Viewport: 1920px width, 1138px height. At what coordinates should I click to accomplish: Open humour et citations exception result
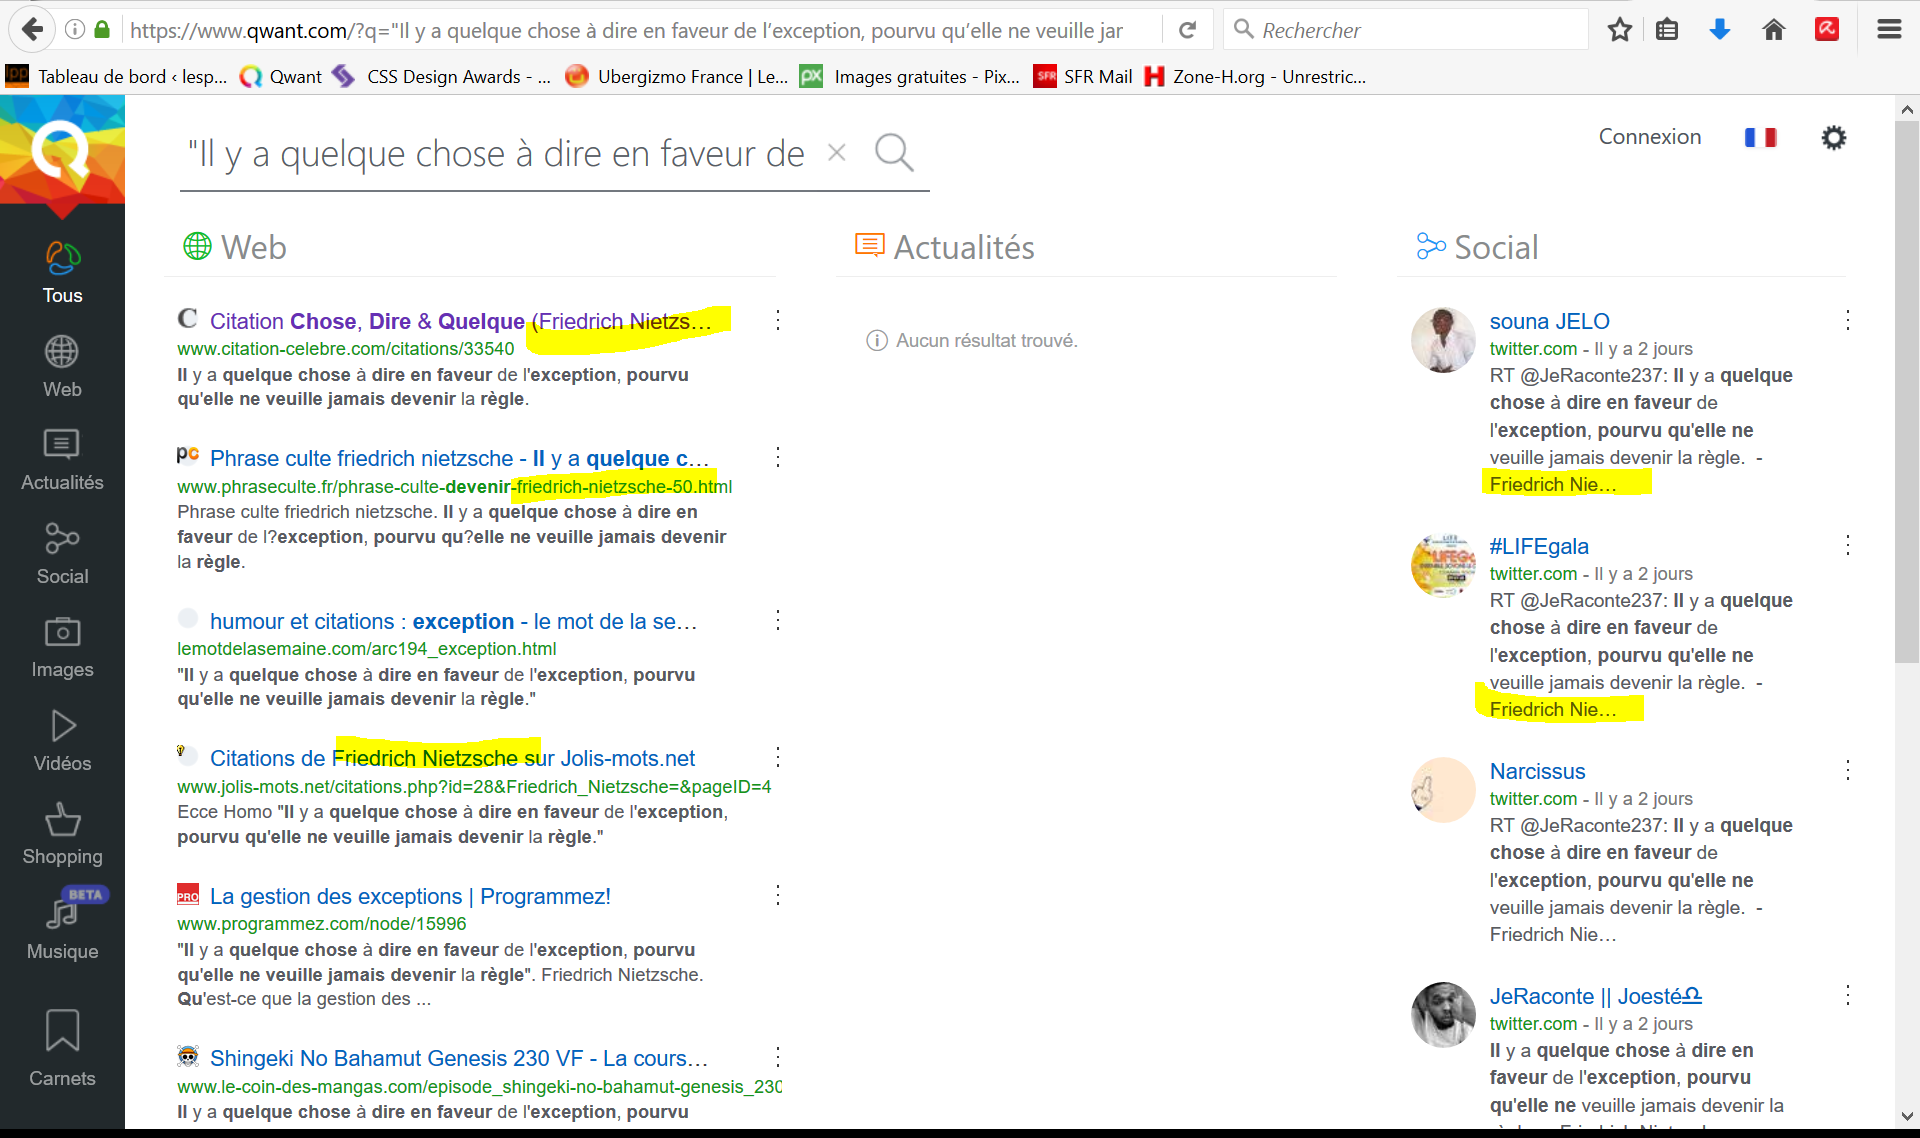453,621
